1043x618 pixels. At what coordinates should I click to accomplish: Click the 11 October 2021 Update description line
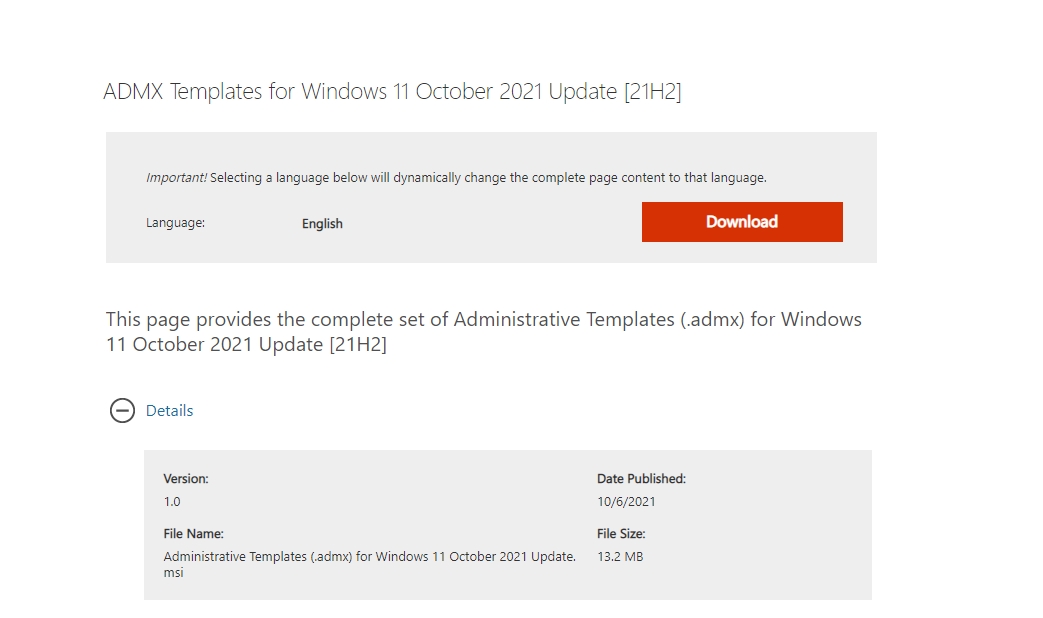246,345
